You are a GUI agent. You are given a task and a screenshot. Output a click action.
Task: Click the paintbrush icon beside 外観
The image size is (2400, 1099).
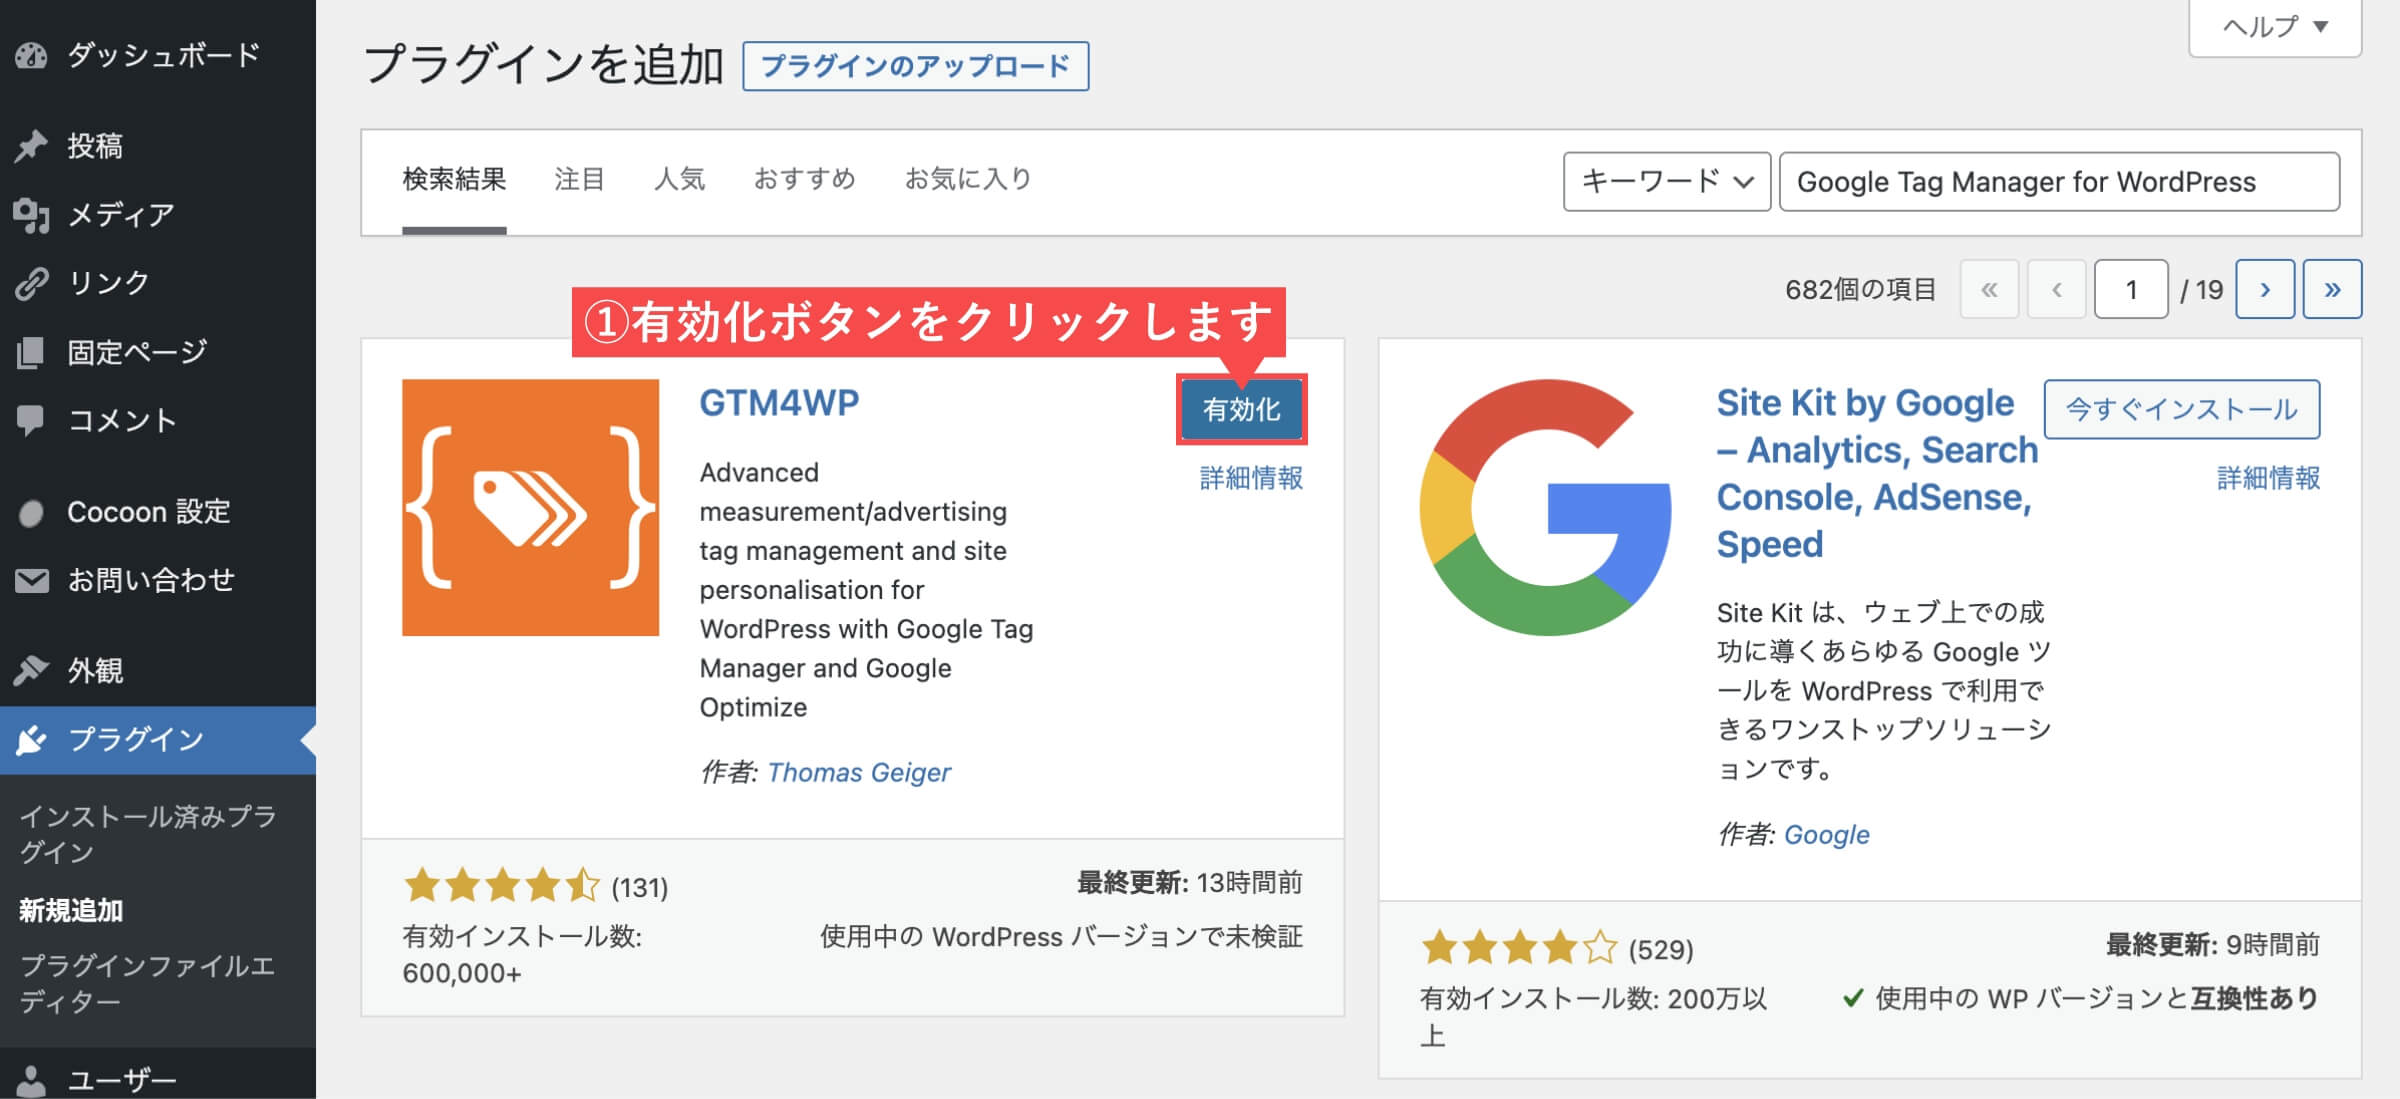(31, 669)
